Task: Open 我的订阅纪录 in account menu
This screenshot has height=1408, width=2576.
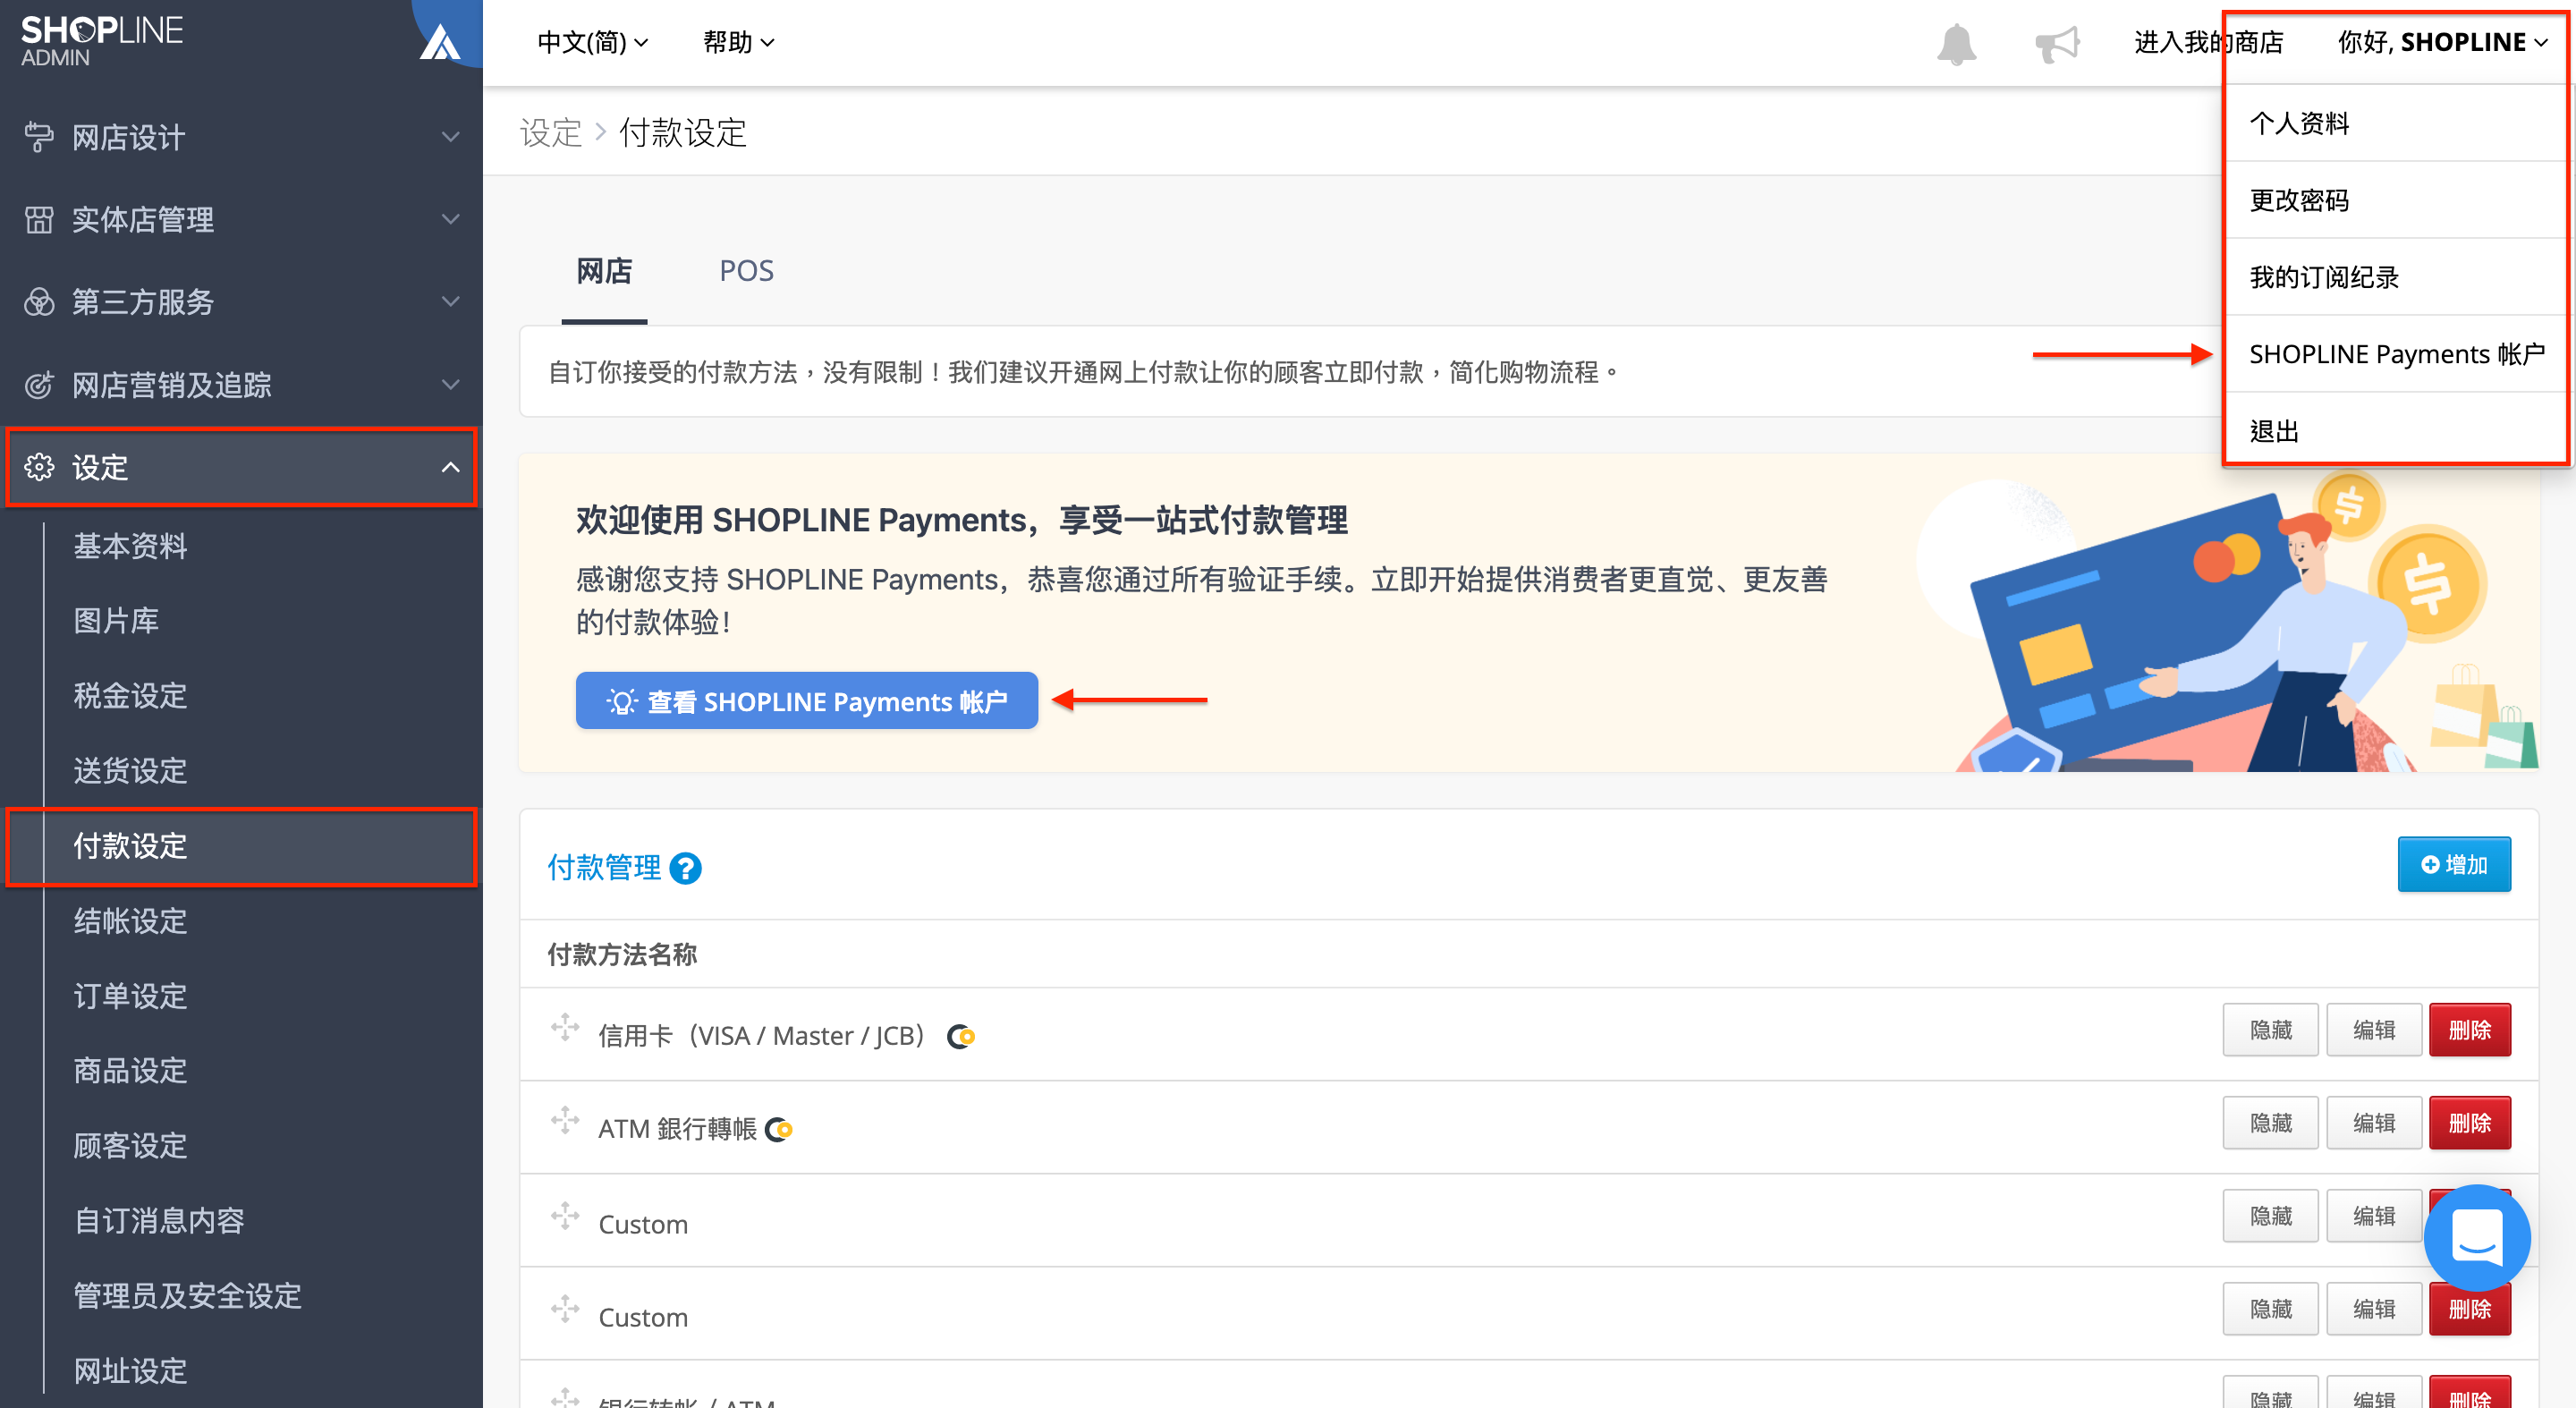Action: pos(2398,277)
